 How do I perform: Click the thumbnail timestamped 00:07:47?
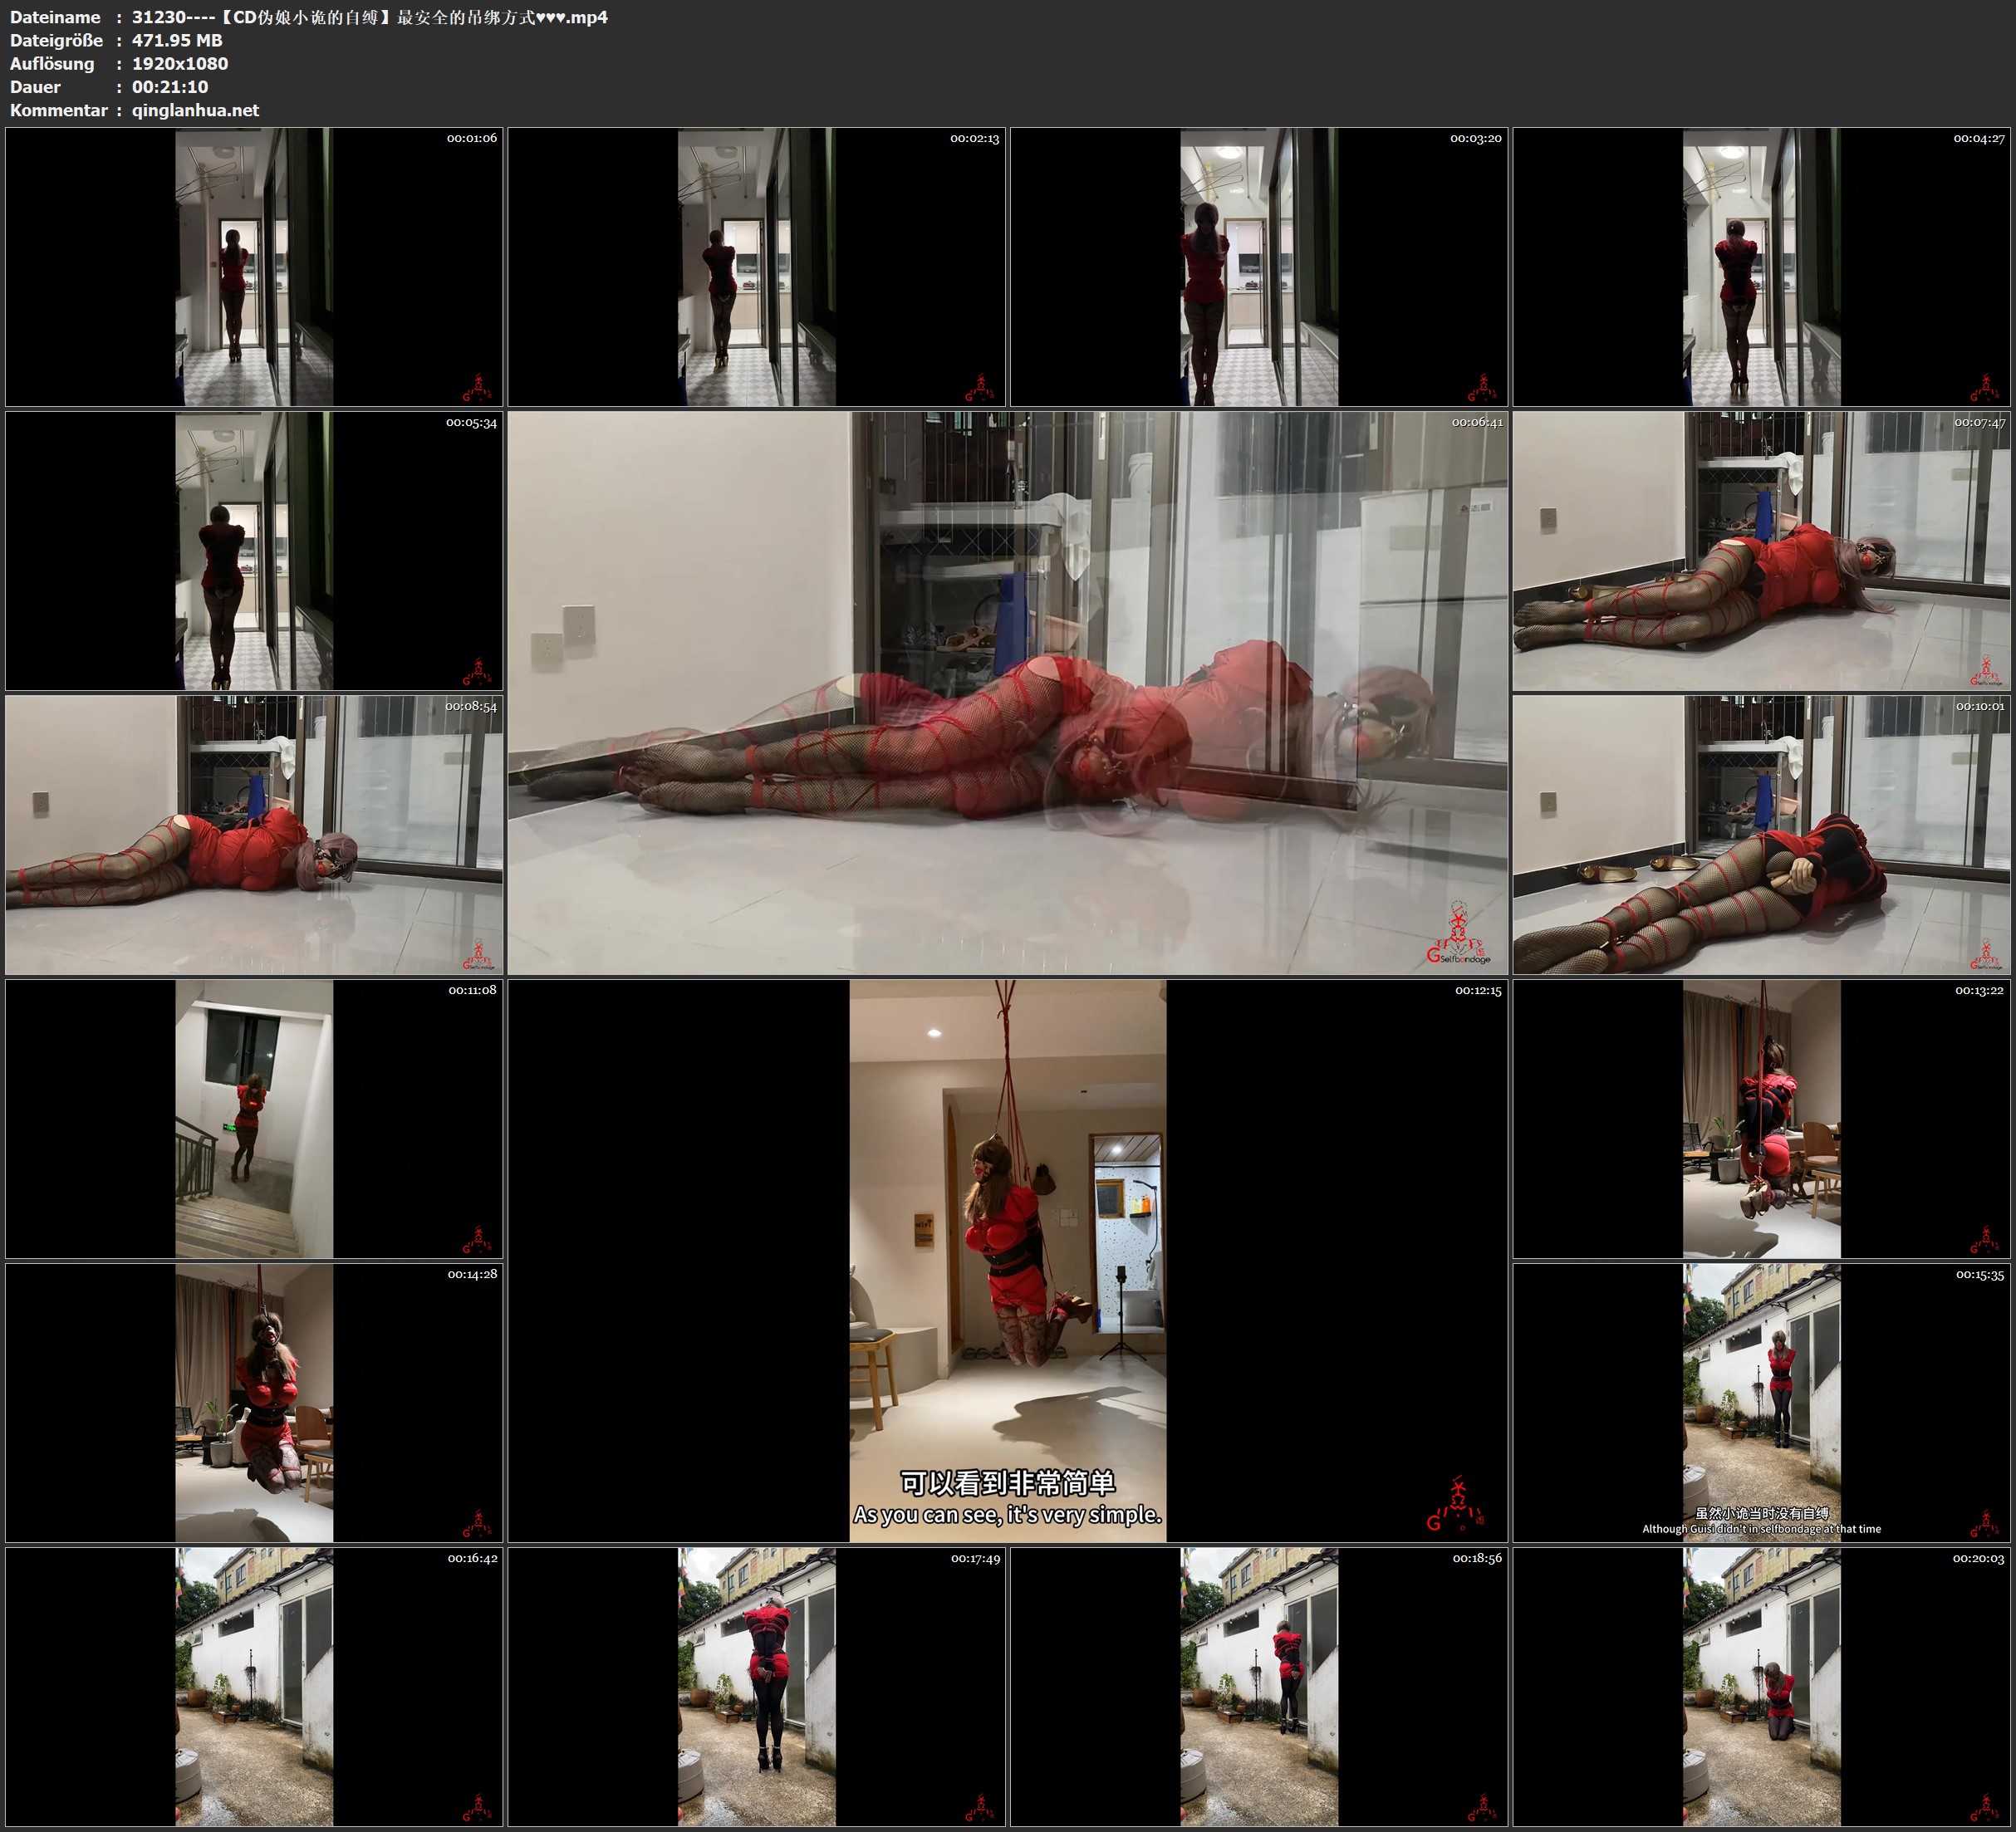coord(1762,550)
